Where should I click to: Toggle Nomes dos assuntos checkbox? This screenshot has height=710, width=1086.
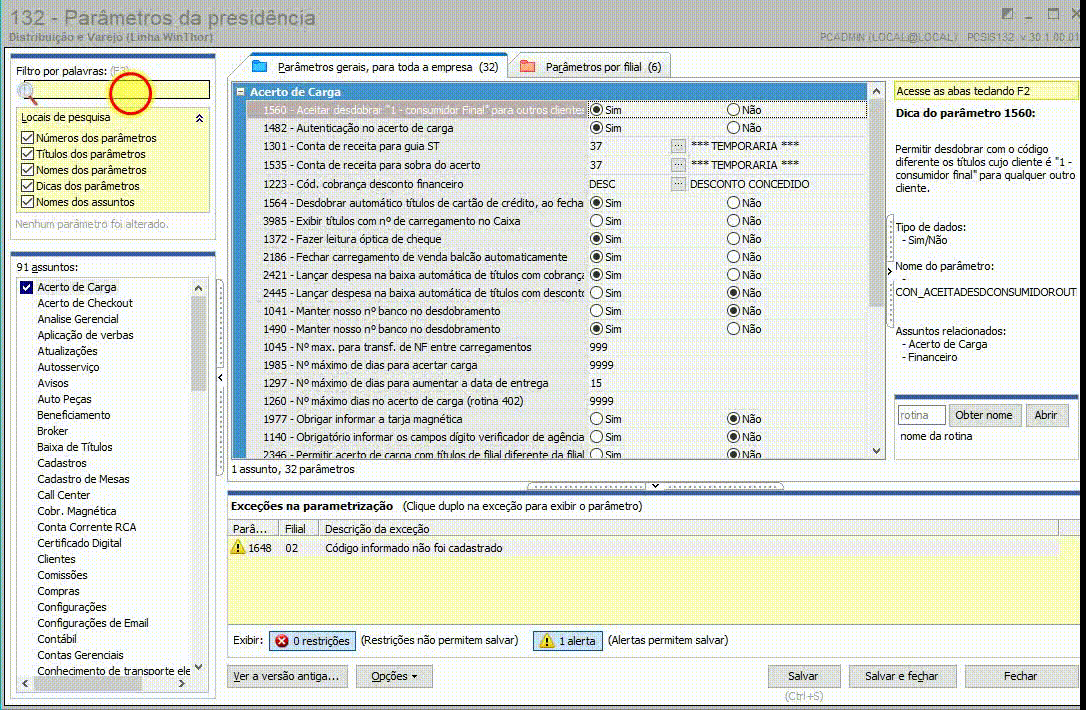[28, 202]
